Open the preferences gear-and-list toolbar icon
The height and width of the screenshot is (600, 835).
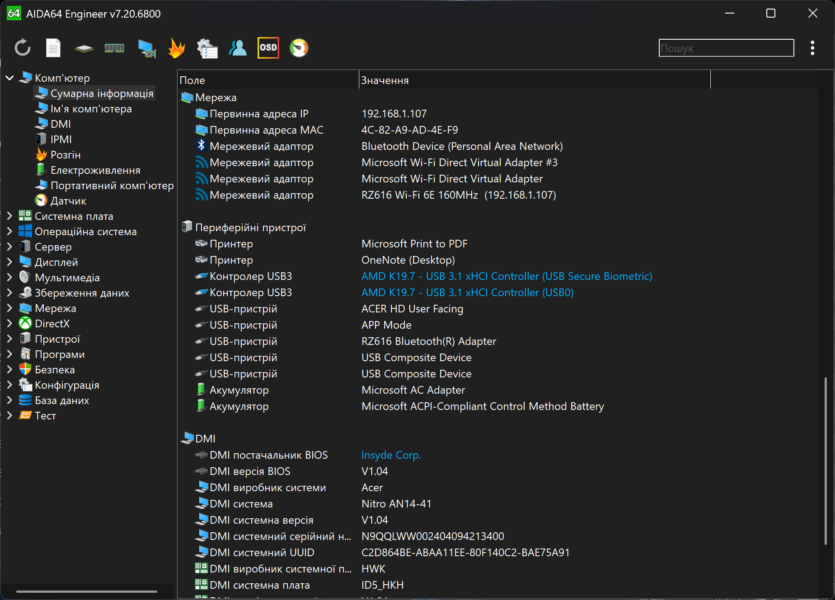point(207,48)
